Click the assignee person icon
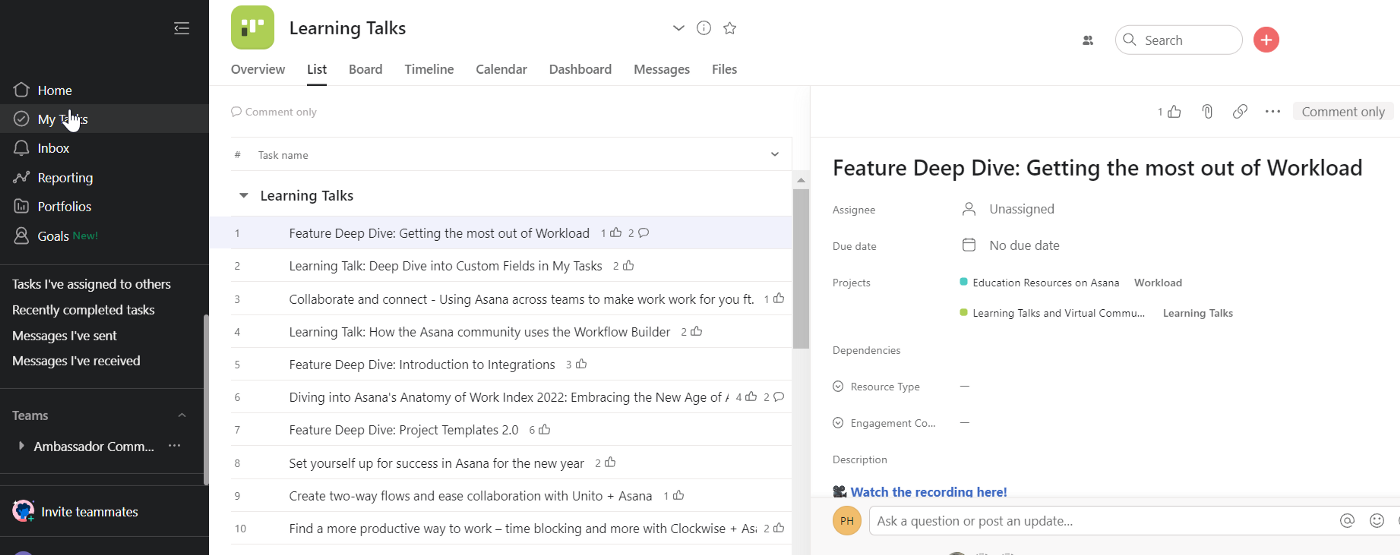The height and width of the screenshot is (555, 1400). [x=968, y=209]
